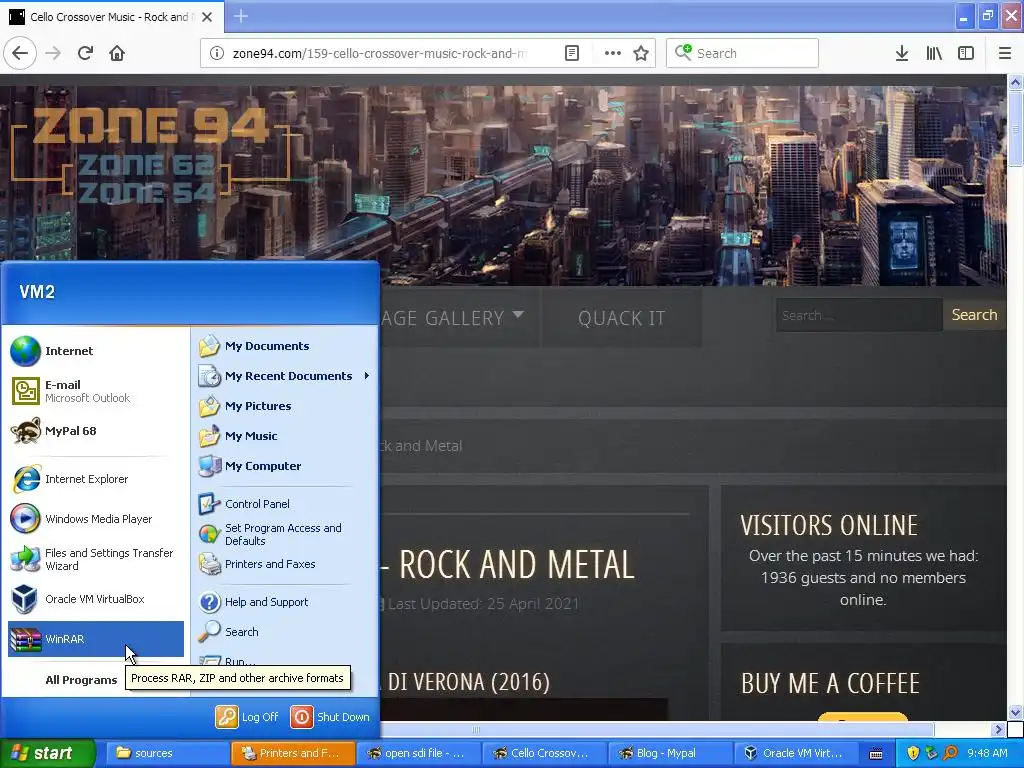Go to browser home page
The image size is (1024, 768).
[117, 54]
